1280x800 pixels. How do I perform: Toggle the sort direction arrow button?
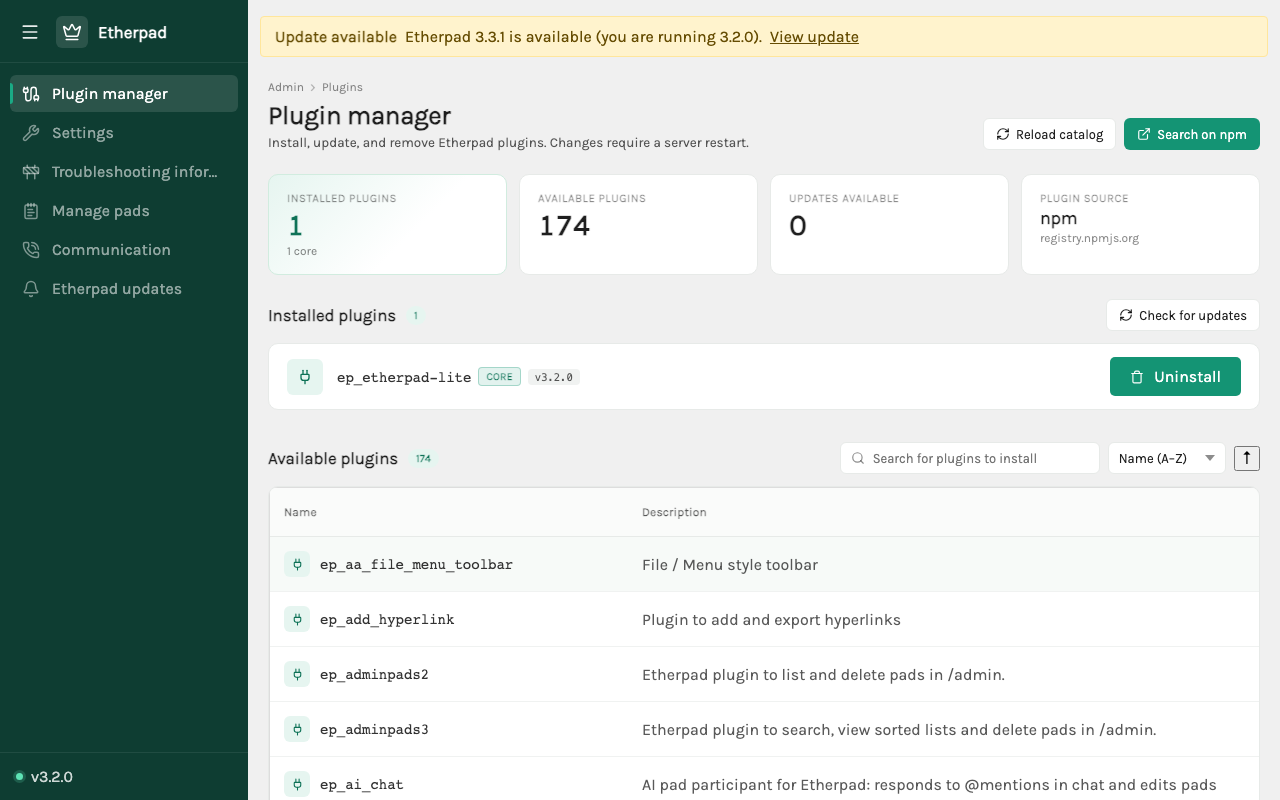[1247, 458]
